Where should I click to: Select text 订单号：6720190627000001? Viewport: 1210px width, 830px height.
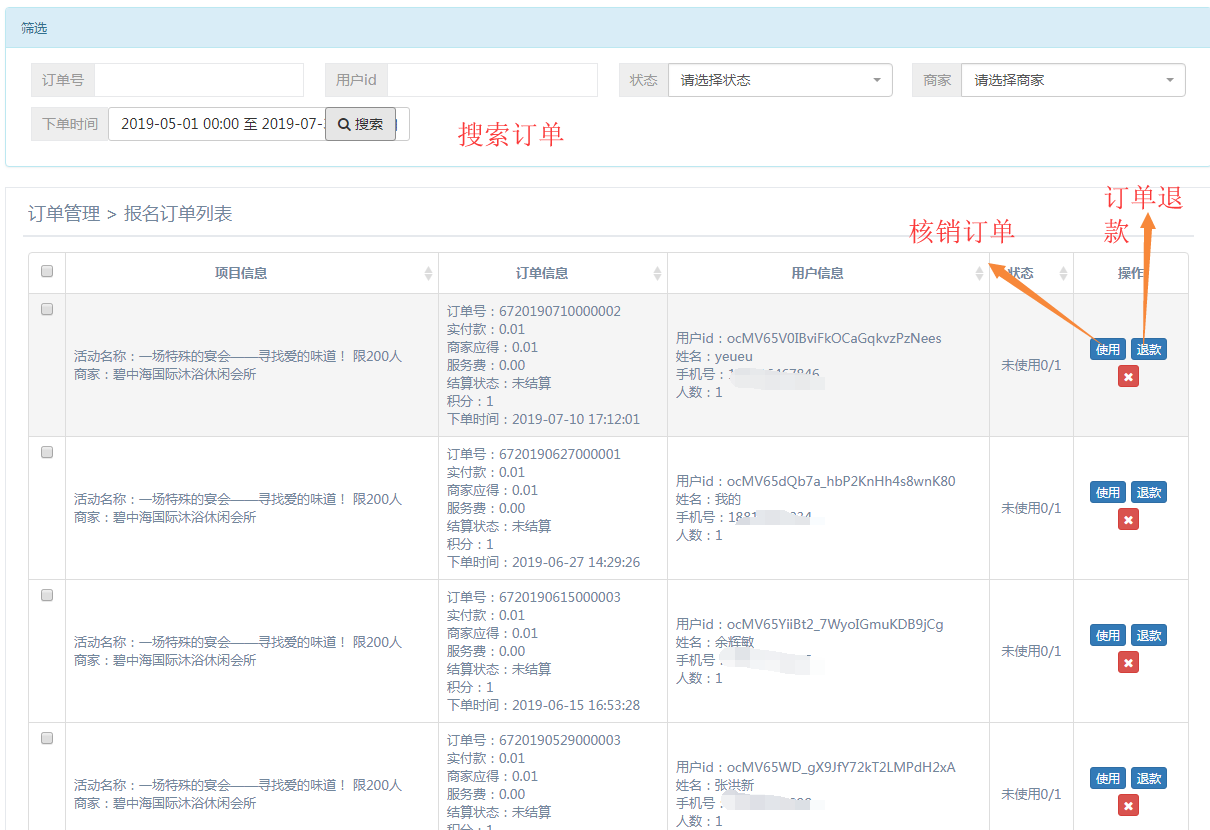534,454
